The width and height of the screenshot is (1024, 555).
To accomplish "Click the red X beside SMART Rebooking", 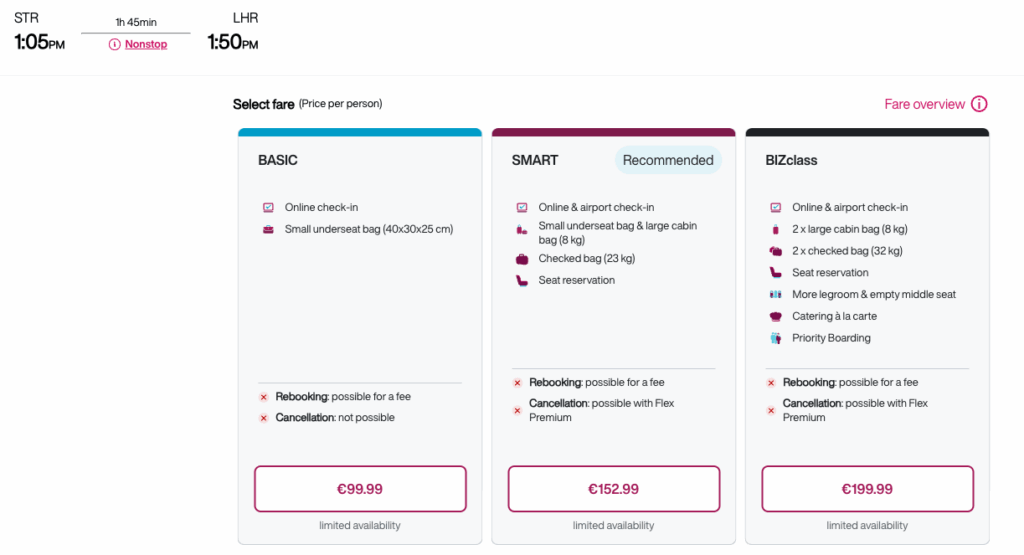I will [x=517, y=383].
